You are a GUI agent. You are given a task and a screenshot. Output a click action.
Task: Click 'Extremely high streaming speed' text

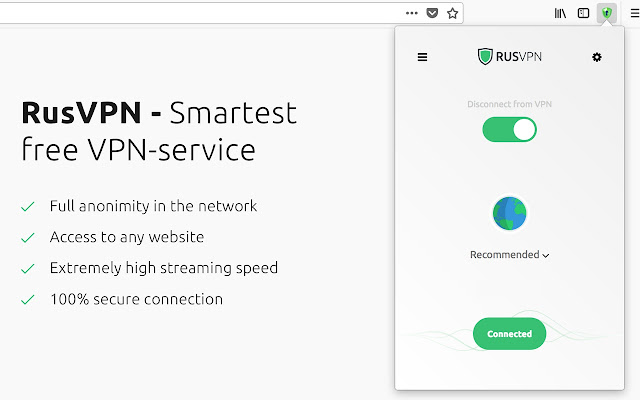(x=164, y=268)
